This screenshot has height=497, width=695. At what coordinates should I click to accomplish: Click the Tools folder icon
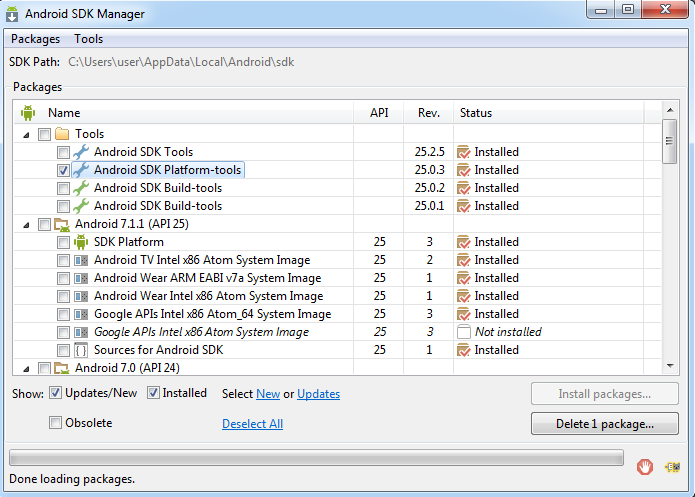pos(62,134)
